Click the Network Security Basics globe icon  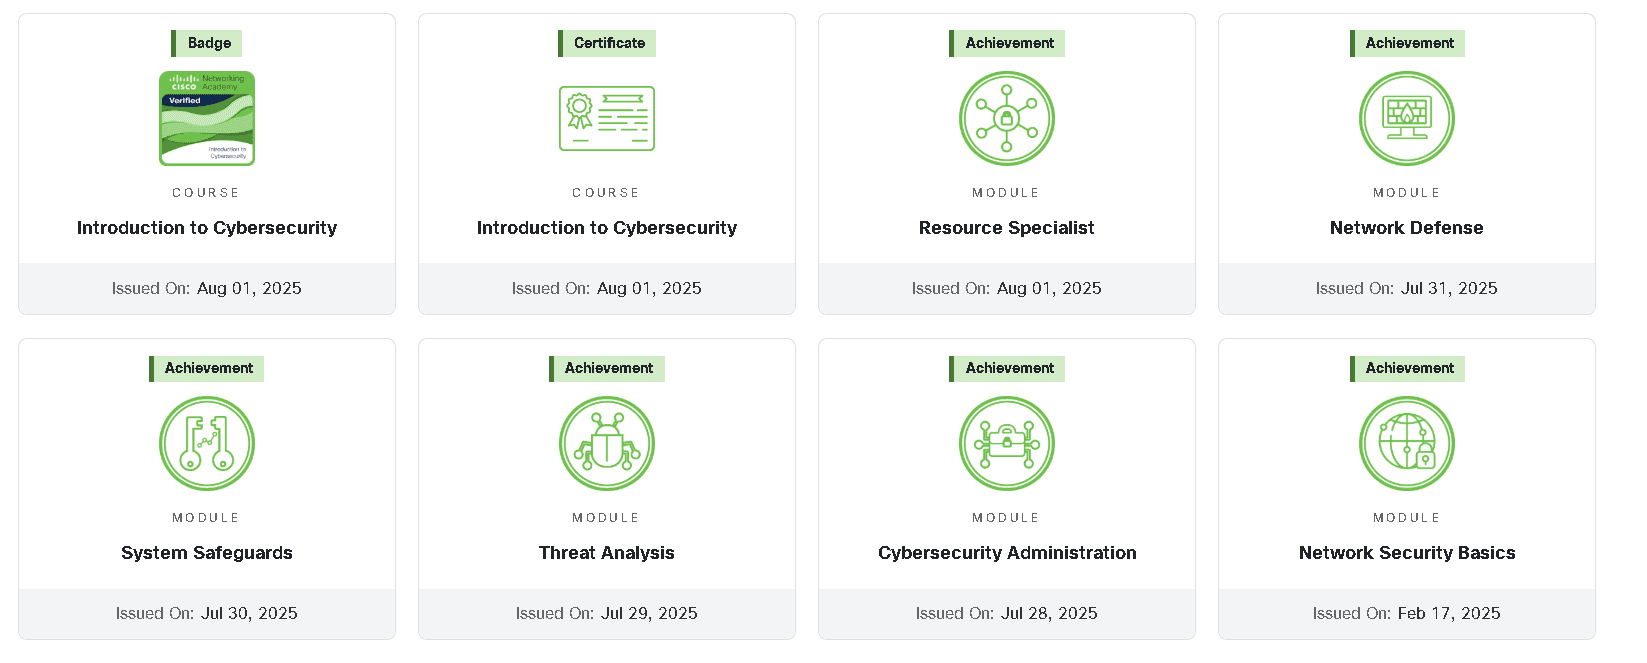tap(1406, 443)
